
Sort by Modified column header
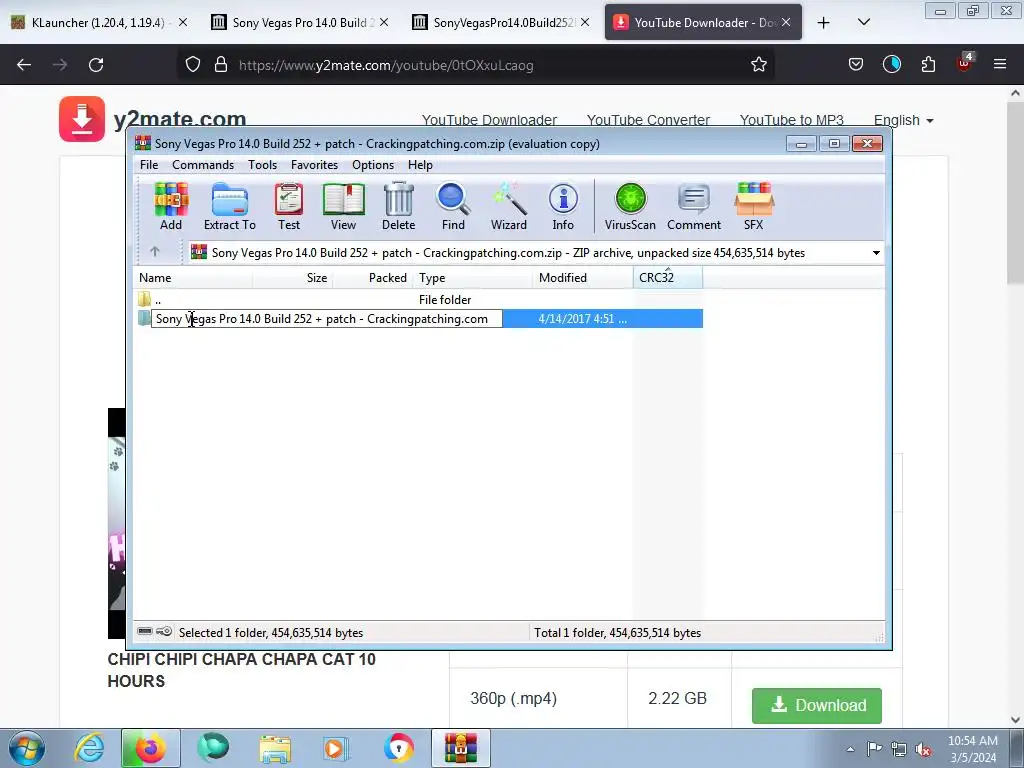coord(583,278)
